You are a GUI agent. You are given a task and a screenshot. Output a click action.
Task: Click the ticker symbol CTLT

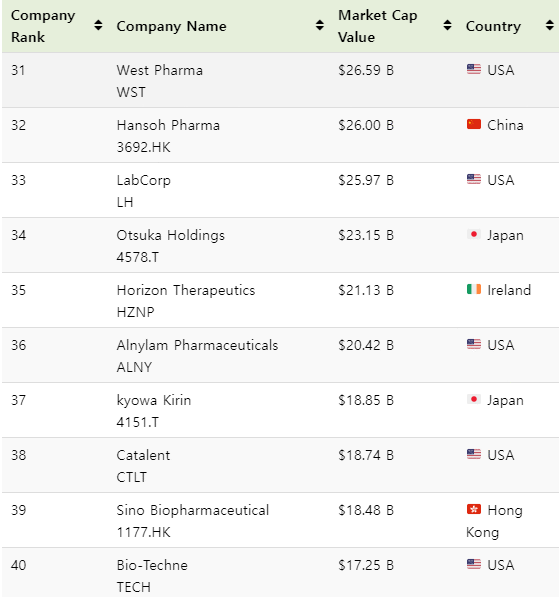pyautogui.click(x=131, y=477)
